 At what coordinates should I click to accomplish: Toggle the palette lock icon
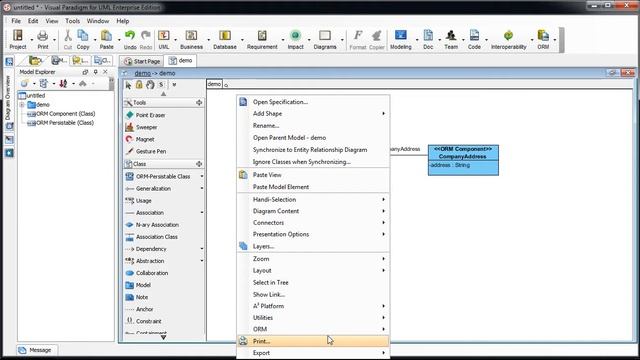139,84
